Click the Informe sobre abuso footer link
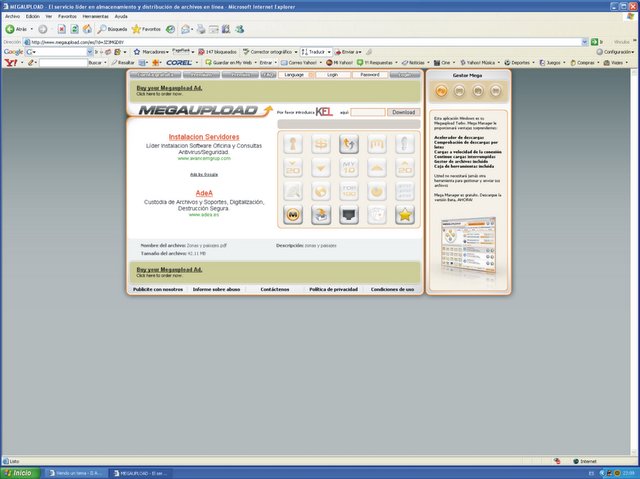This screenshot has height=479, width=640. (216, 289)
